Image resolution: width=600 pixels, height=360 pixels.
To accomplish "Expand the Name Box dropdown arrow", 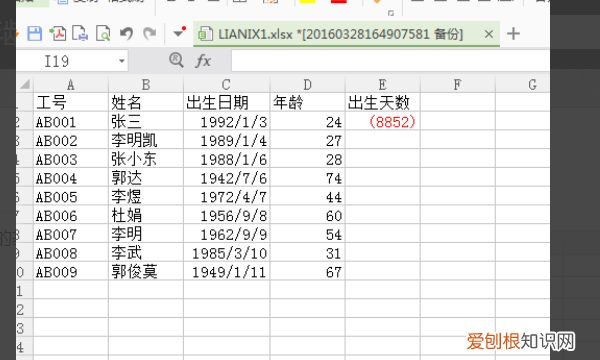I will click(122, 61).
